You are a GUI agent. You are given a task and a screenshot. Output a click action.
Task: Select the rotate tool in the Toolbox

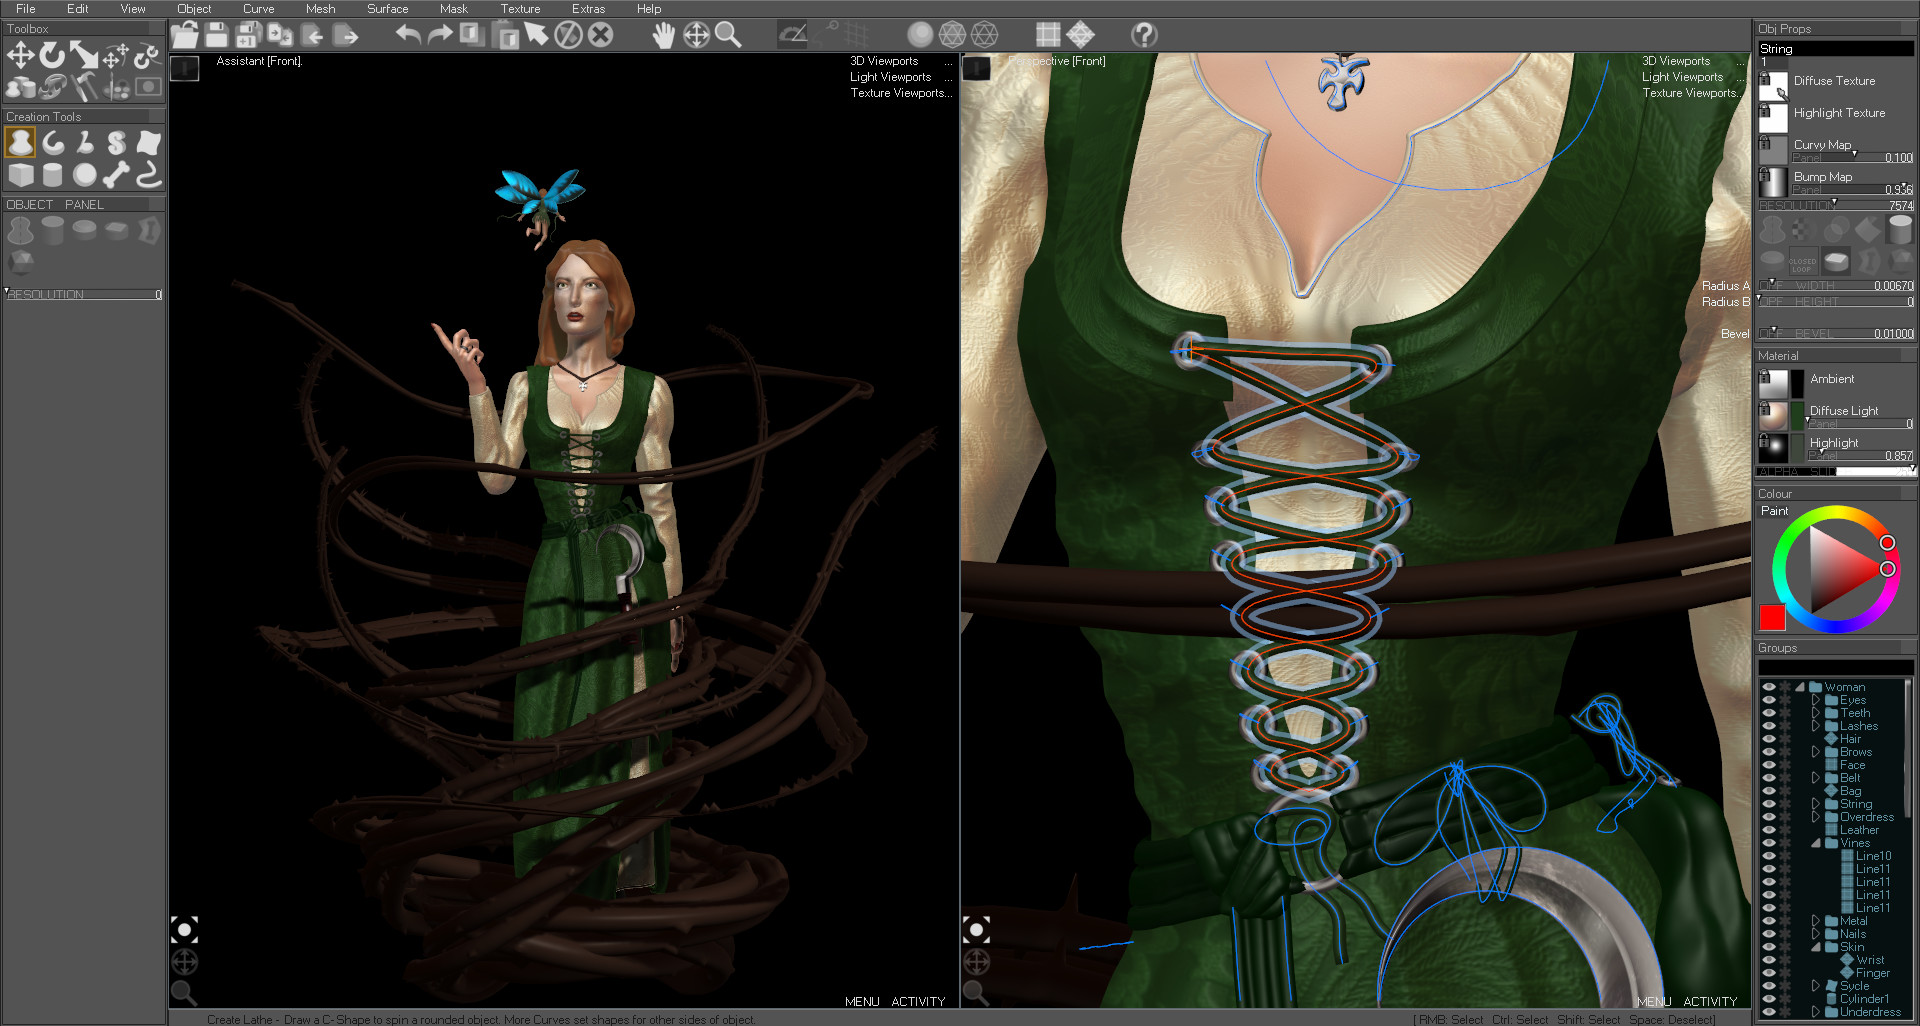52,55
